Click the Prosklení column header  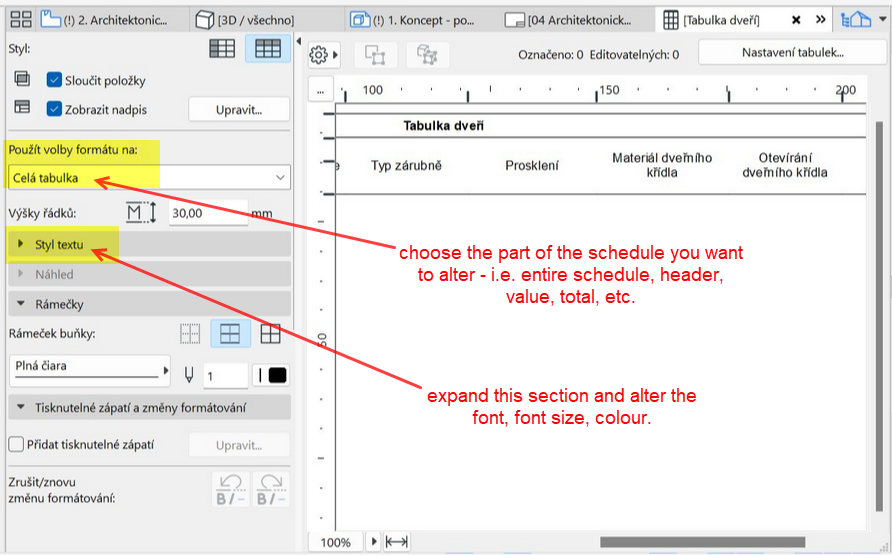click(x=532, y=165)
